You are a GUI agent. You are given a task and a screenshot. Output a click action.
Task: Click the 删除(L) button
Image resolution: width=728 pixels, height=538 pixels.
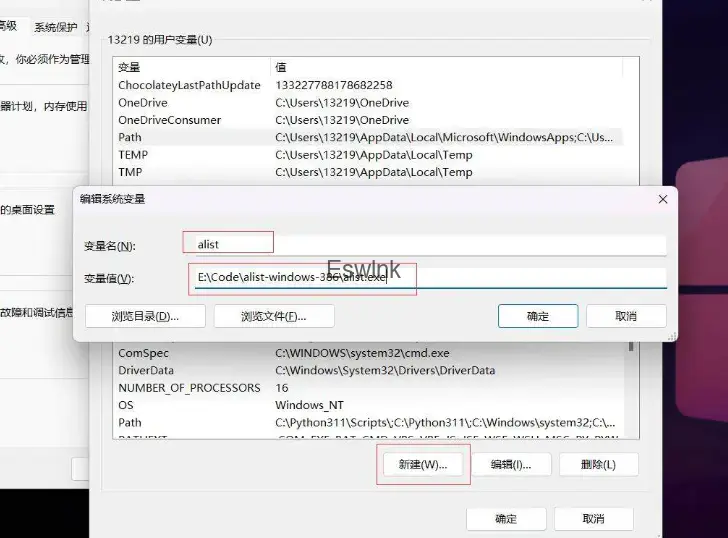[x=598, y=465]
